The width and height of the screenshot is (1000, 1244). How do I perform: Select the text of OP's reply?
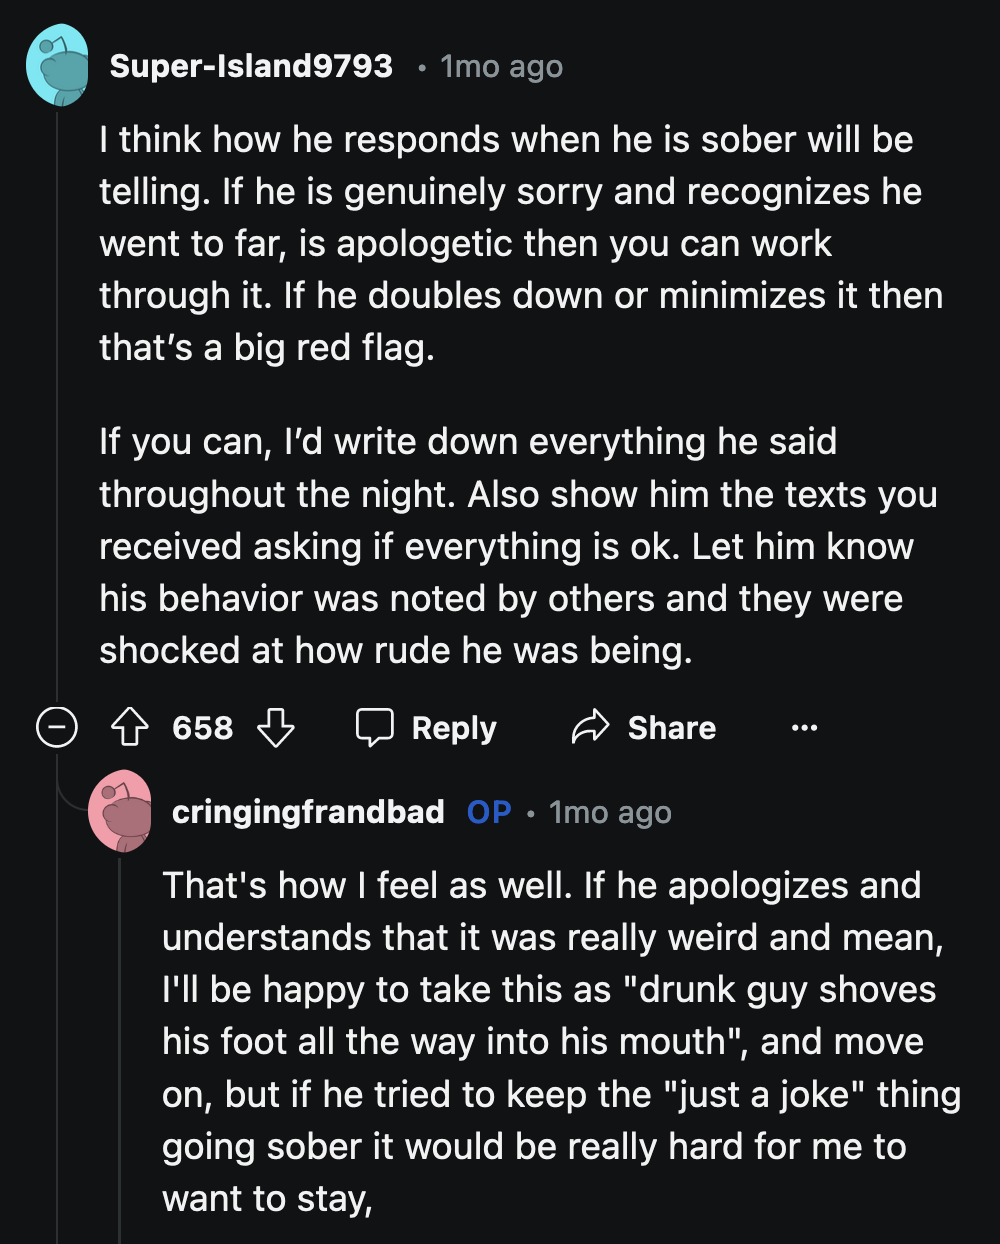pyautogui.click(x=555, y=1040)
